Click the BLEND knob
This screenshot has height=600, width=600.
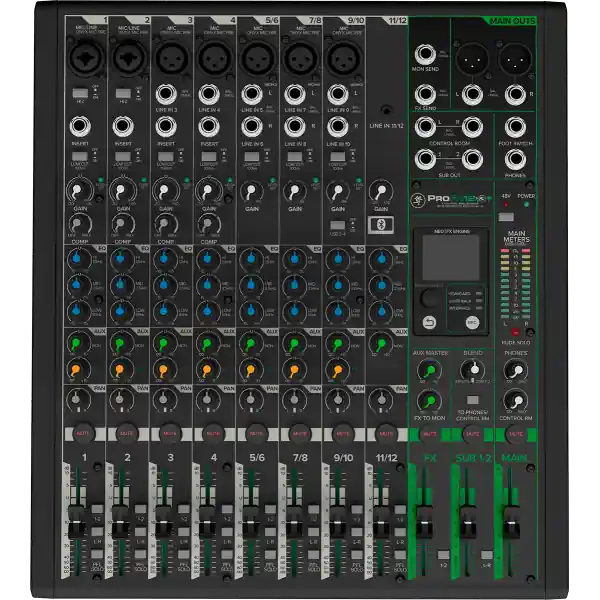(x=473, y=370)
